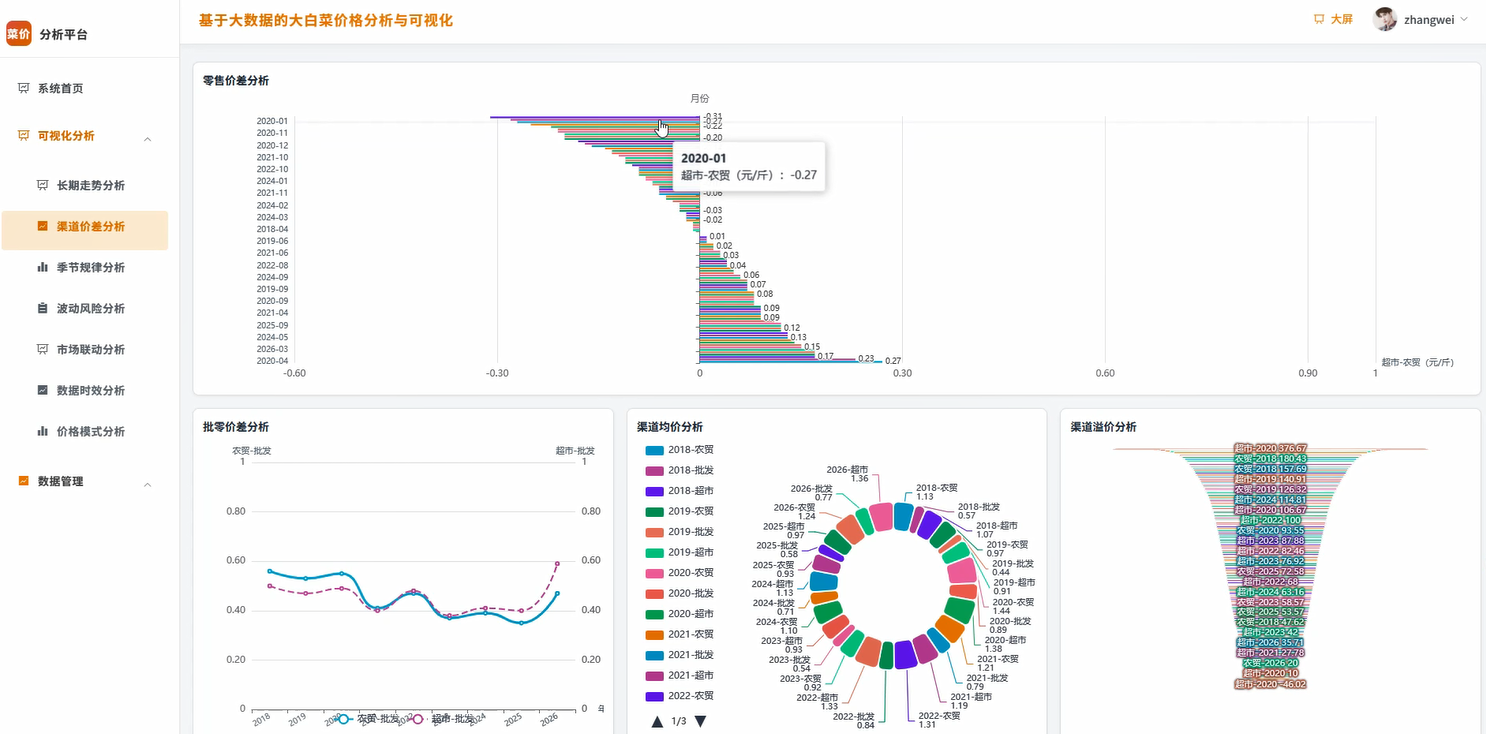Viewport: 1486px width, 734px height.
Task: Click the 0.27 bar value label
Action: (x=893, y=360)
